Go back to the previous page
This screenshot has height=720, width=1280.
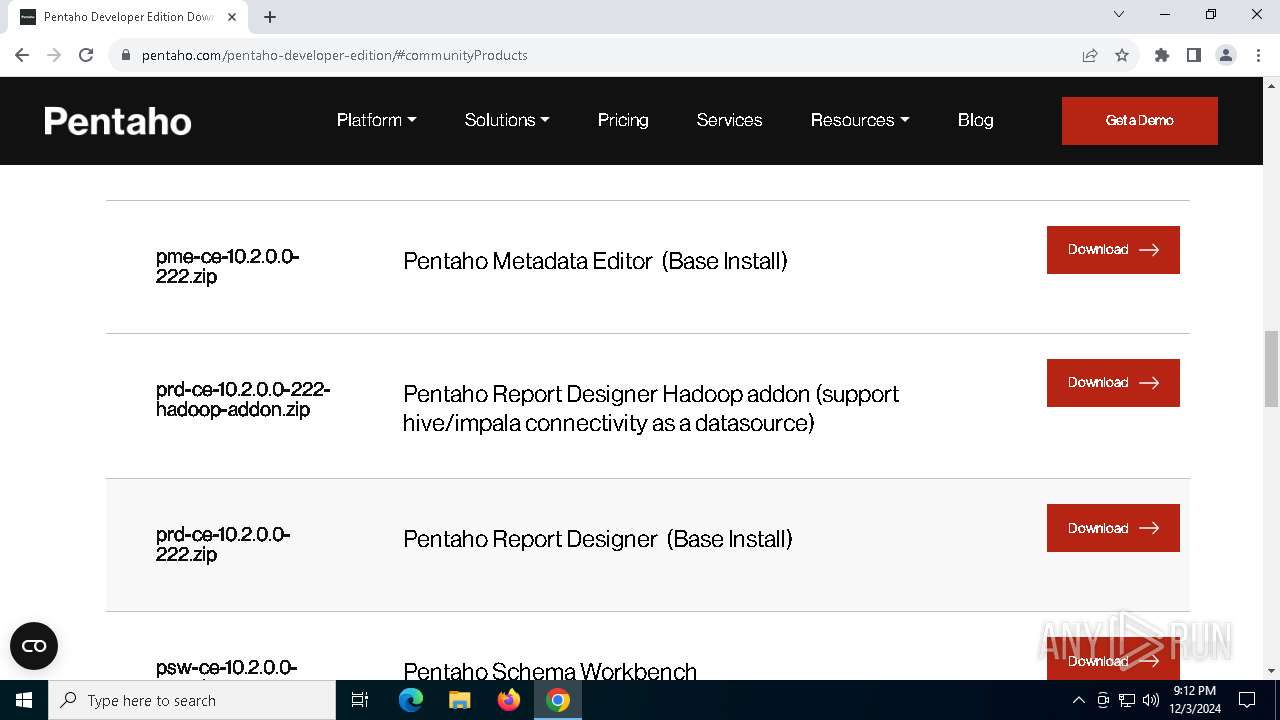click(x=22, y=55)
